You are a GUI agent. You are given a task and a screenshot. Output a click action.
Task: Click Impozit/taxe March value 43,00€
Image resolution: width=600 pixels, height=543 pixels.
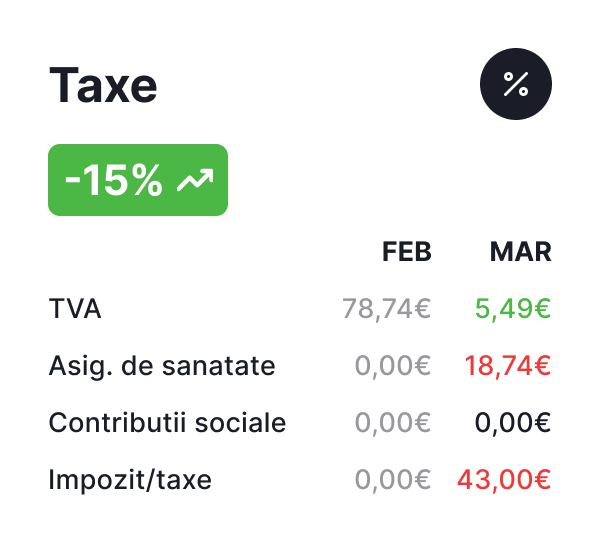(x=504, y=480)
